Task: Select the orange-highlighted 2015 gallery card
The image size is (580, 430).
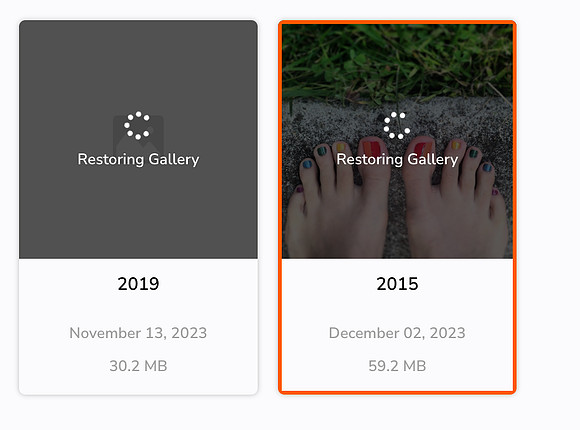Action: point(397,207)
